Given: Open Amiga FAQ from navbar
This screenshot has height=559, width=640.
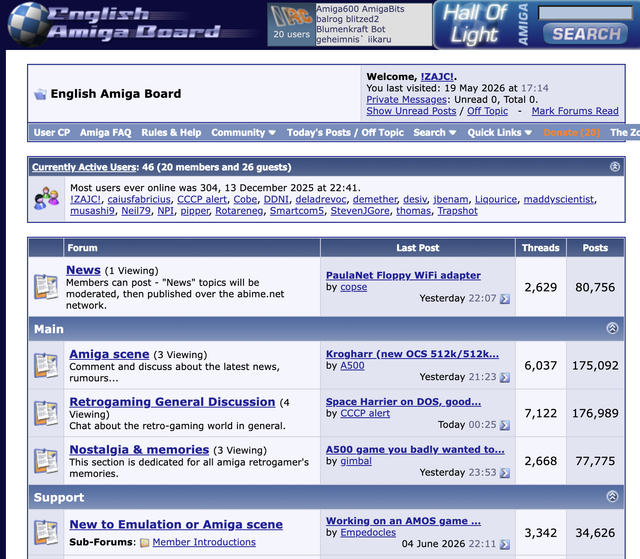Looking at the screenshot, I should pyautogui.click(x=106, y=133).
